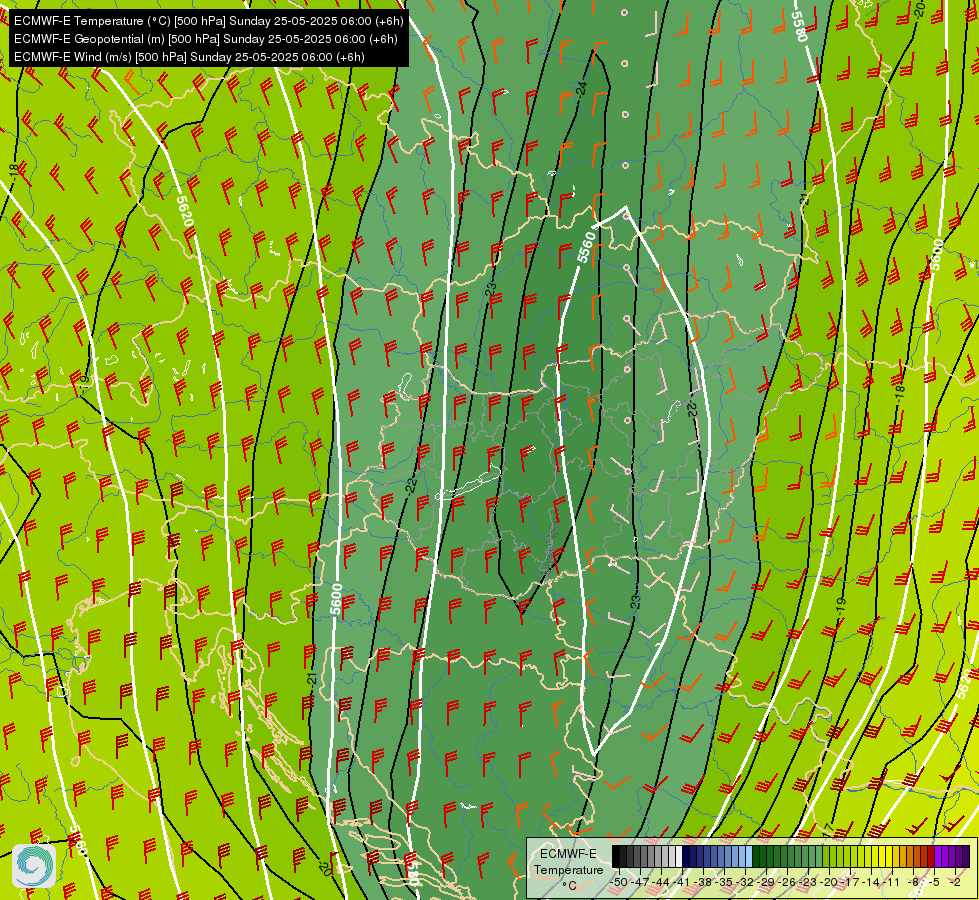Viewport: 979px width, 900px height.
Task: Click the -47 tick label on the legend
Action: pos(640,882)
